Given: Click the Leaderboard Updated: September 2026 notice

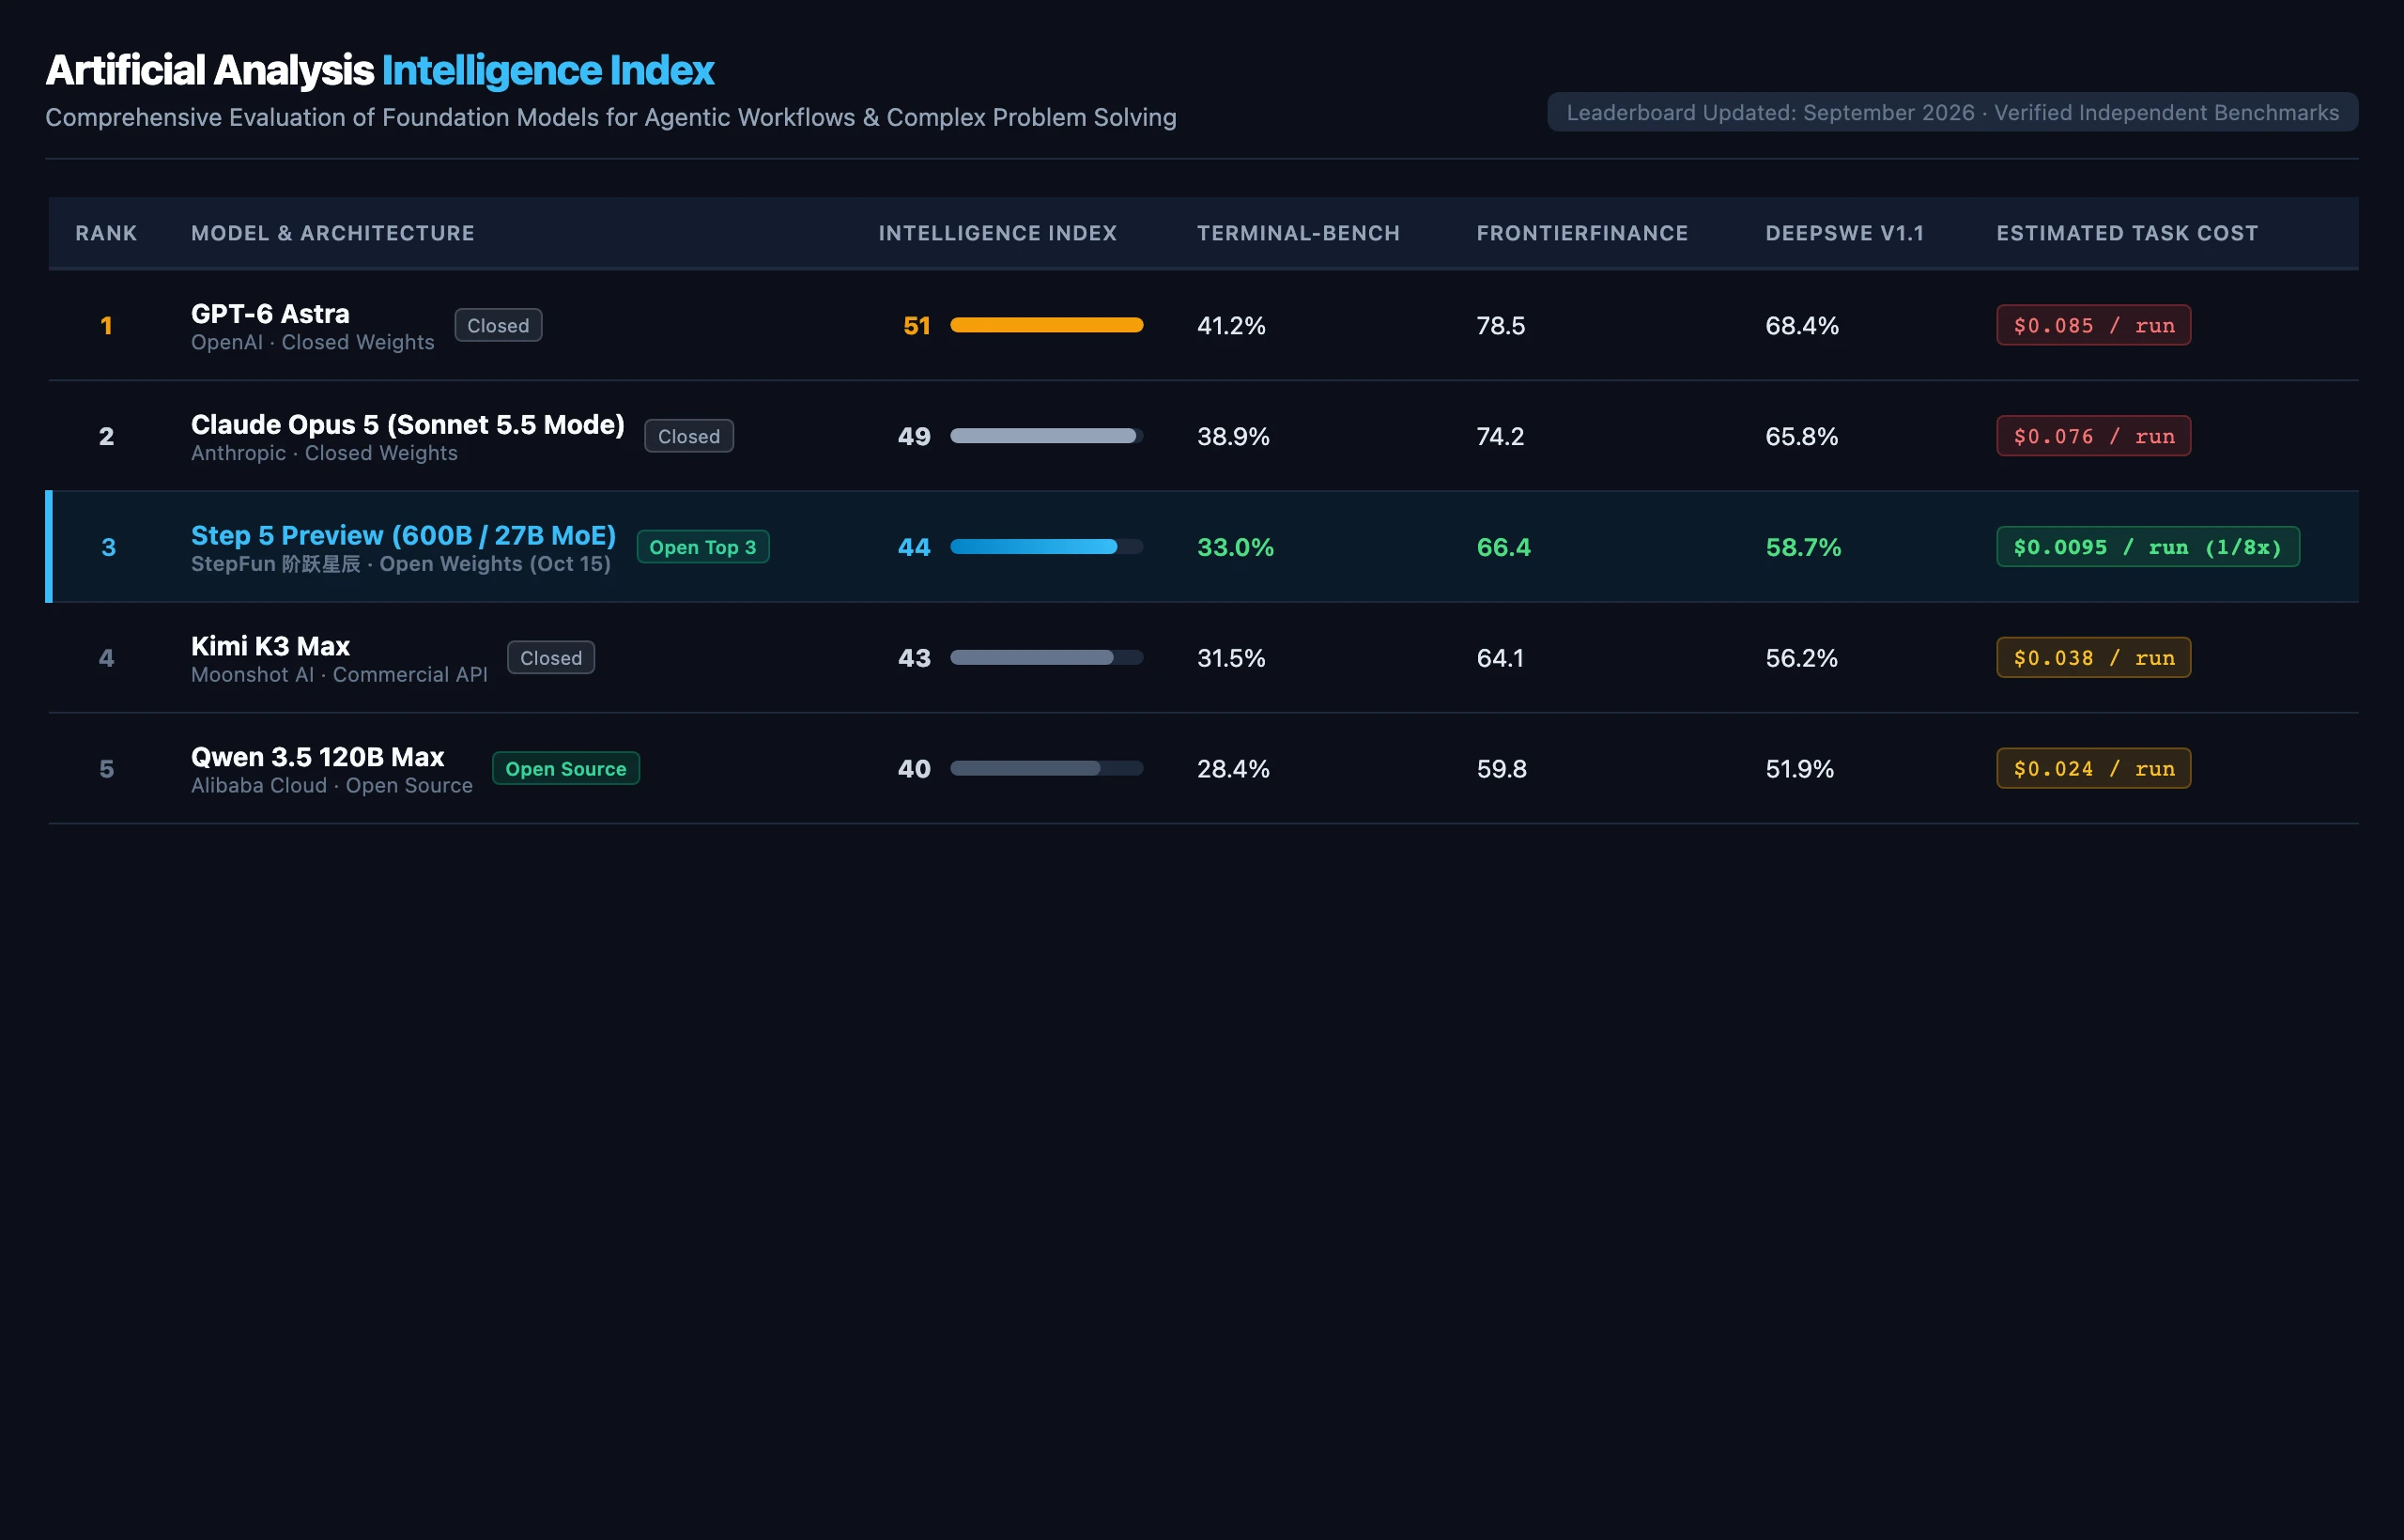Looking at the screenshot, I should point(1952,112).
